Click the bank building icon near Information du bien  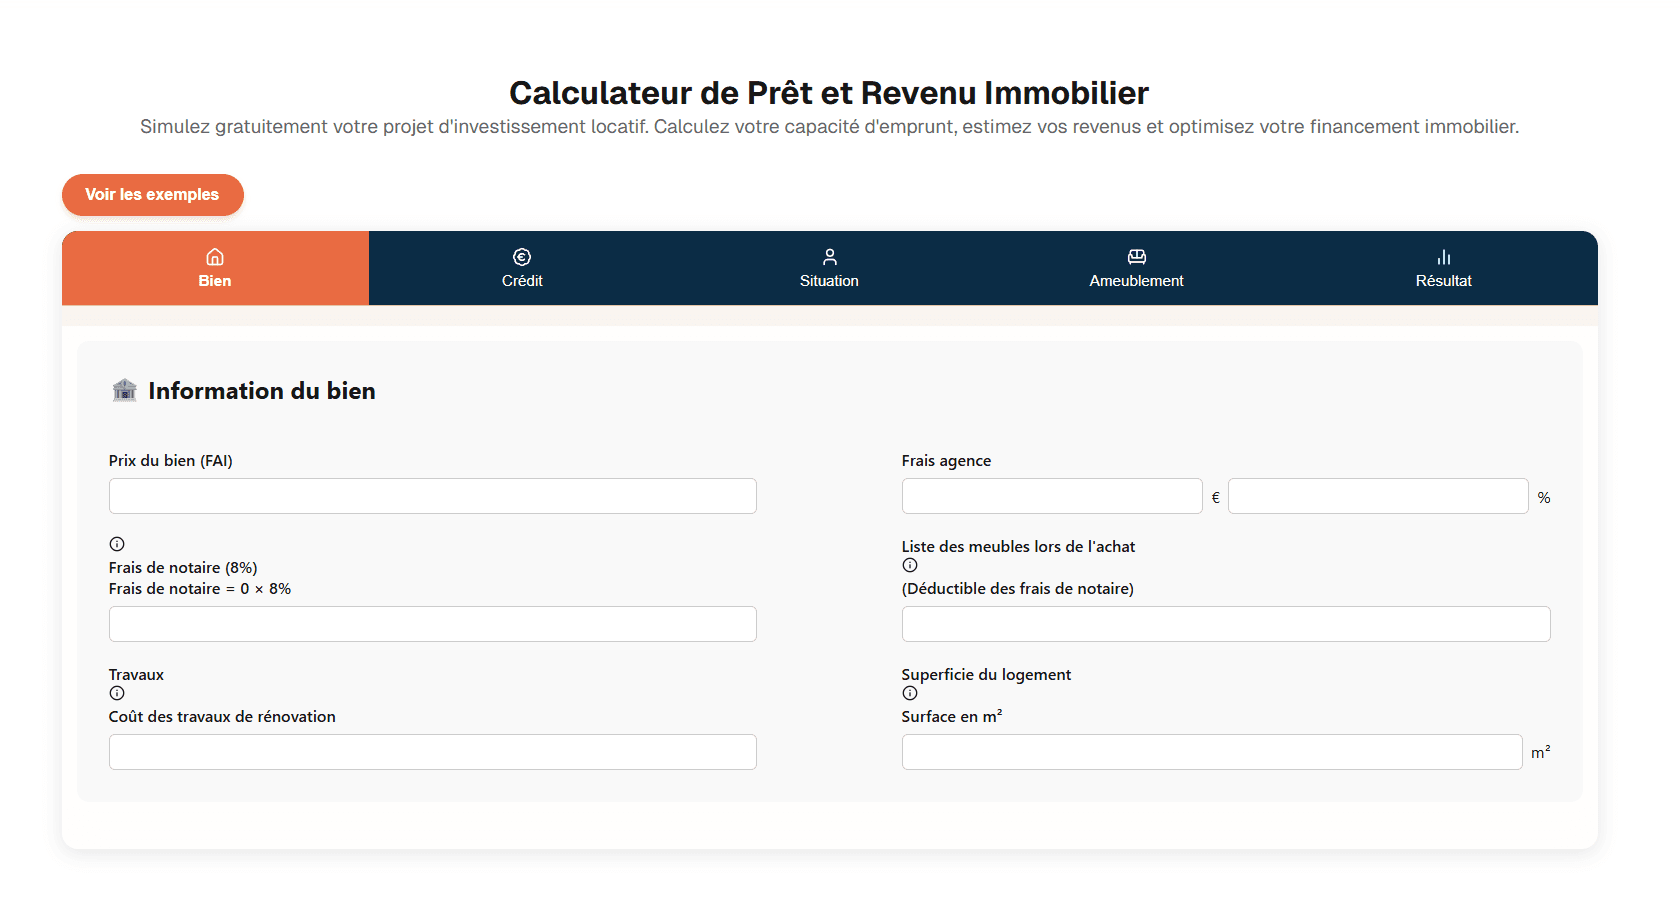coord(124,390)
